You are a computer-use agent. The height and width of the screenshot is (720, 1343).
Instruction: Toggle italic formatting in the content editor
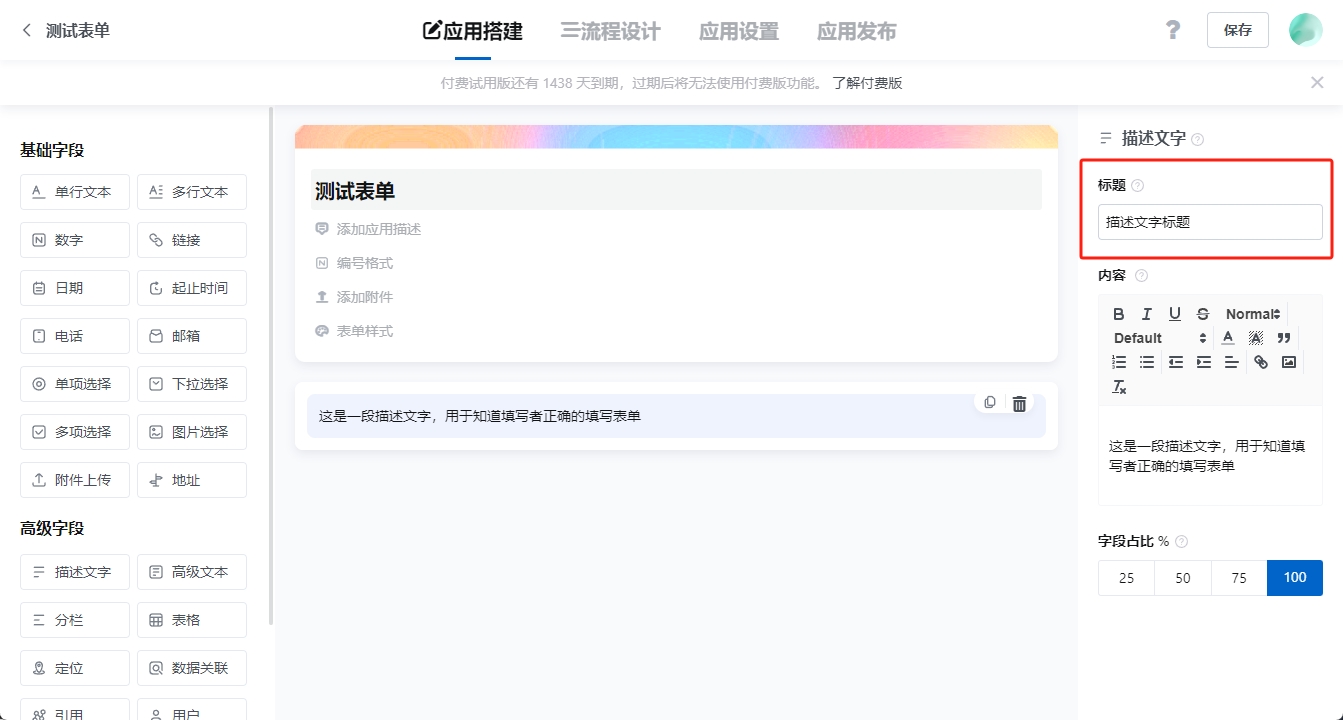1146,313
